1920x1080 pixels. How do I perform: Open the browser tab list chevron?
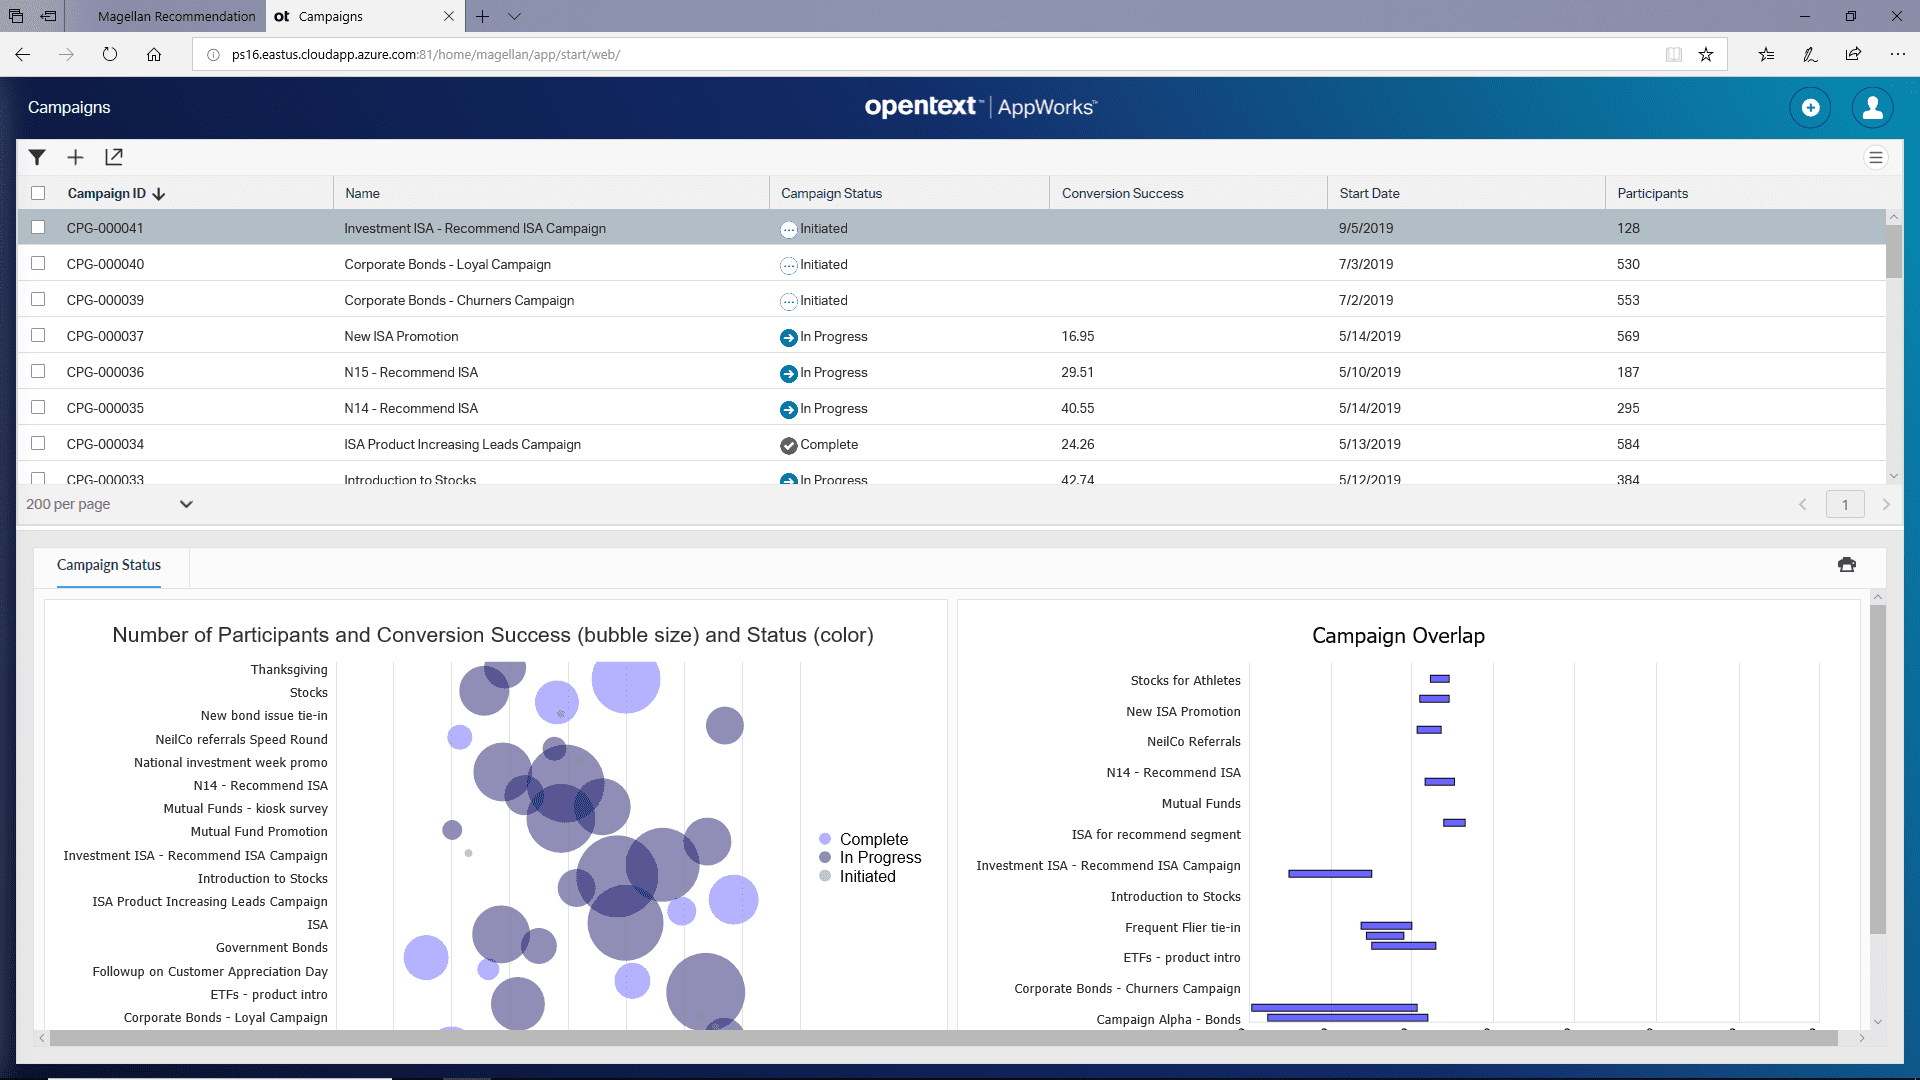pos(514,16)
